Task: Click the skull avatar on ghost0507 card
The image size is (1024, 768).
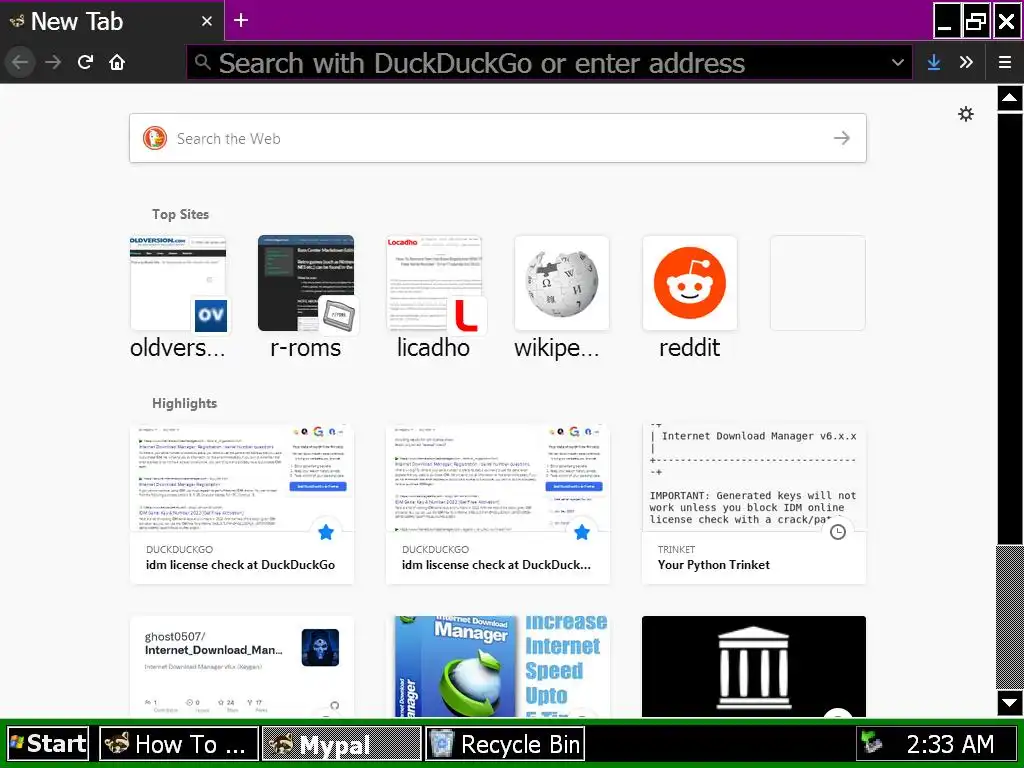Action: tap(320, 647)
